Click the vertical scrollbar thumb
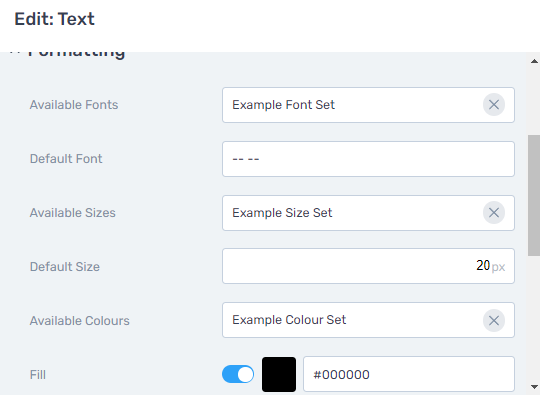This screenshot has height=395, width=540. [534, 195]
